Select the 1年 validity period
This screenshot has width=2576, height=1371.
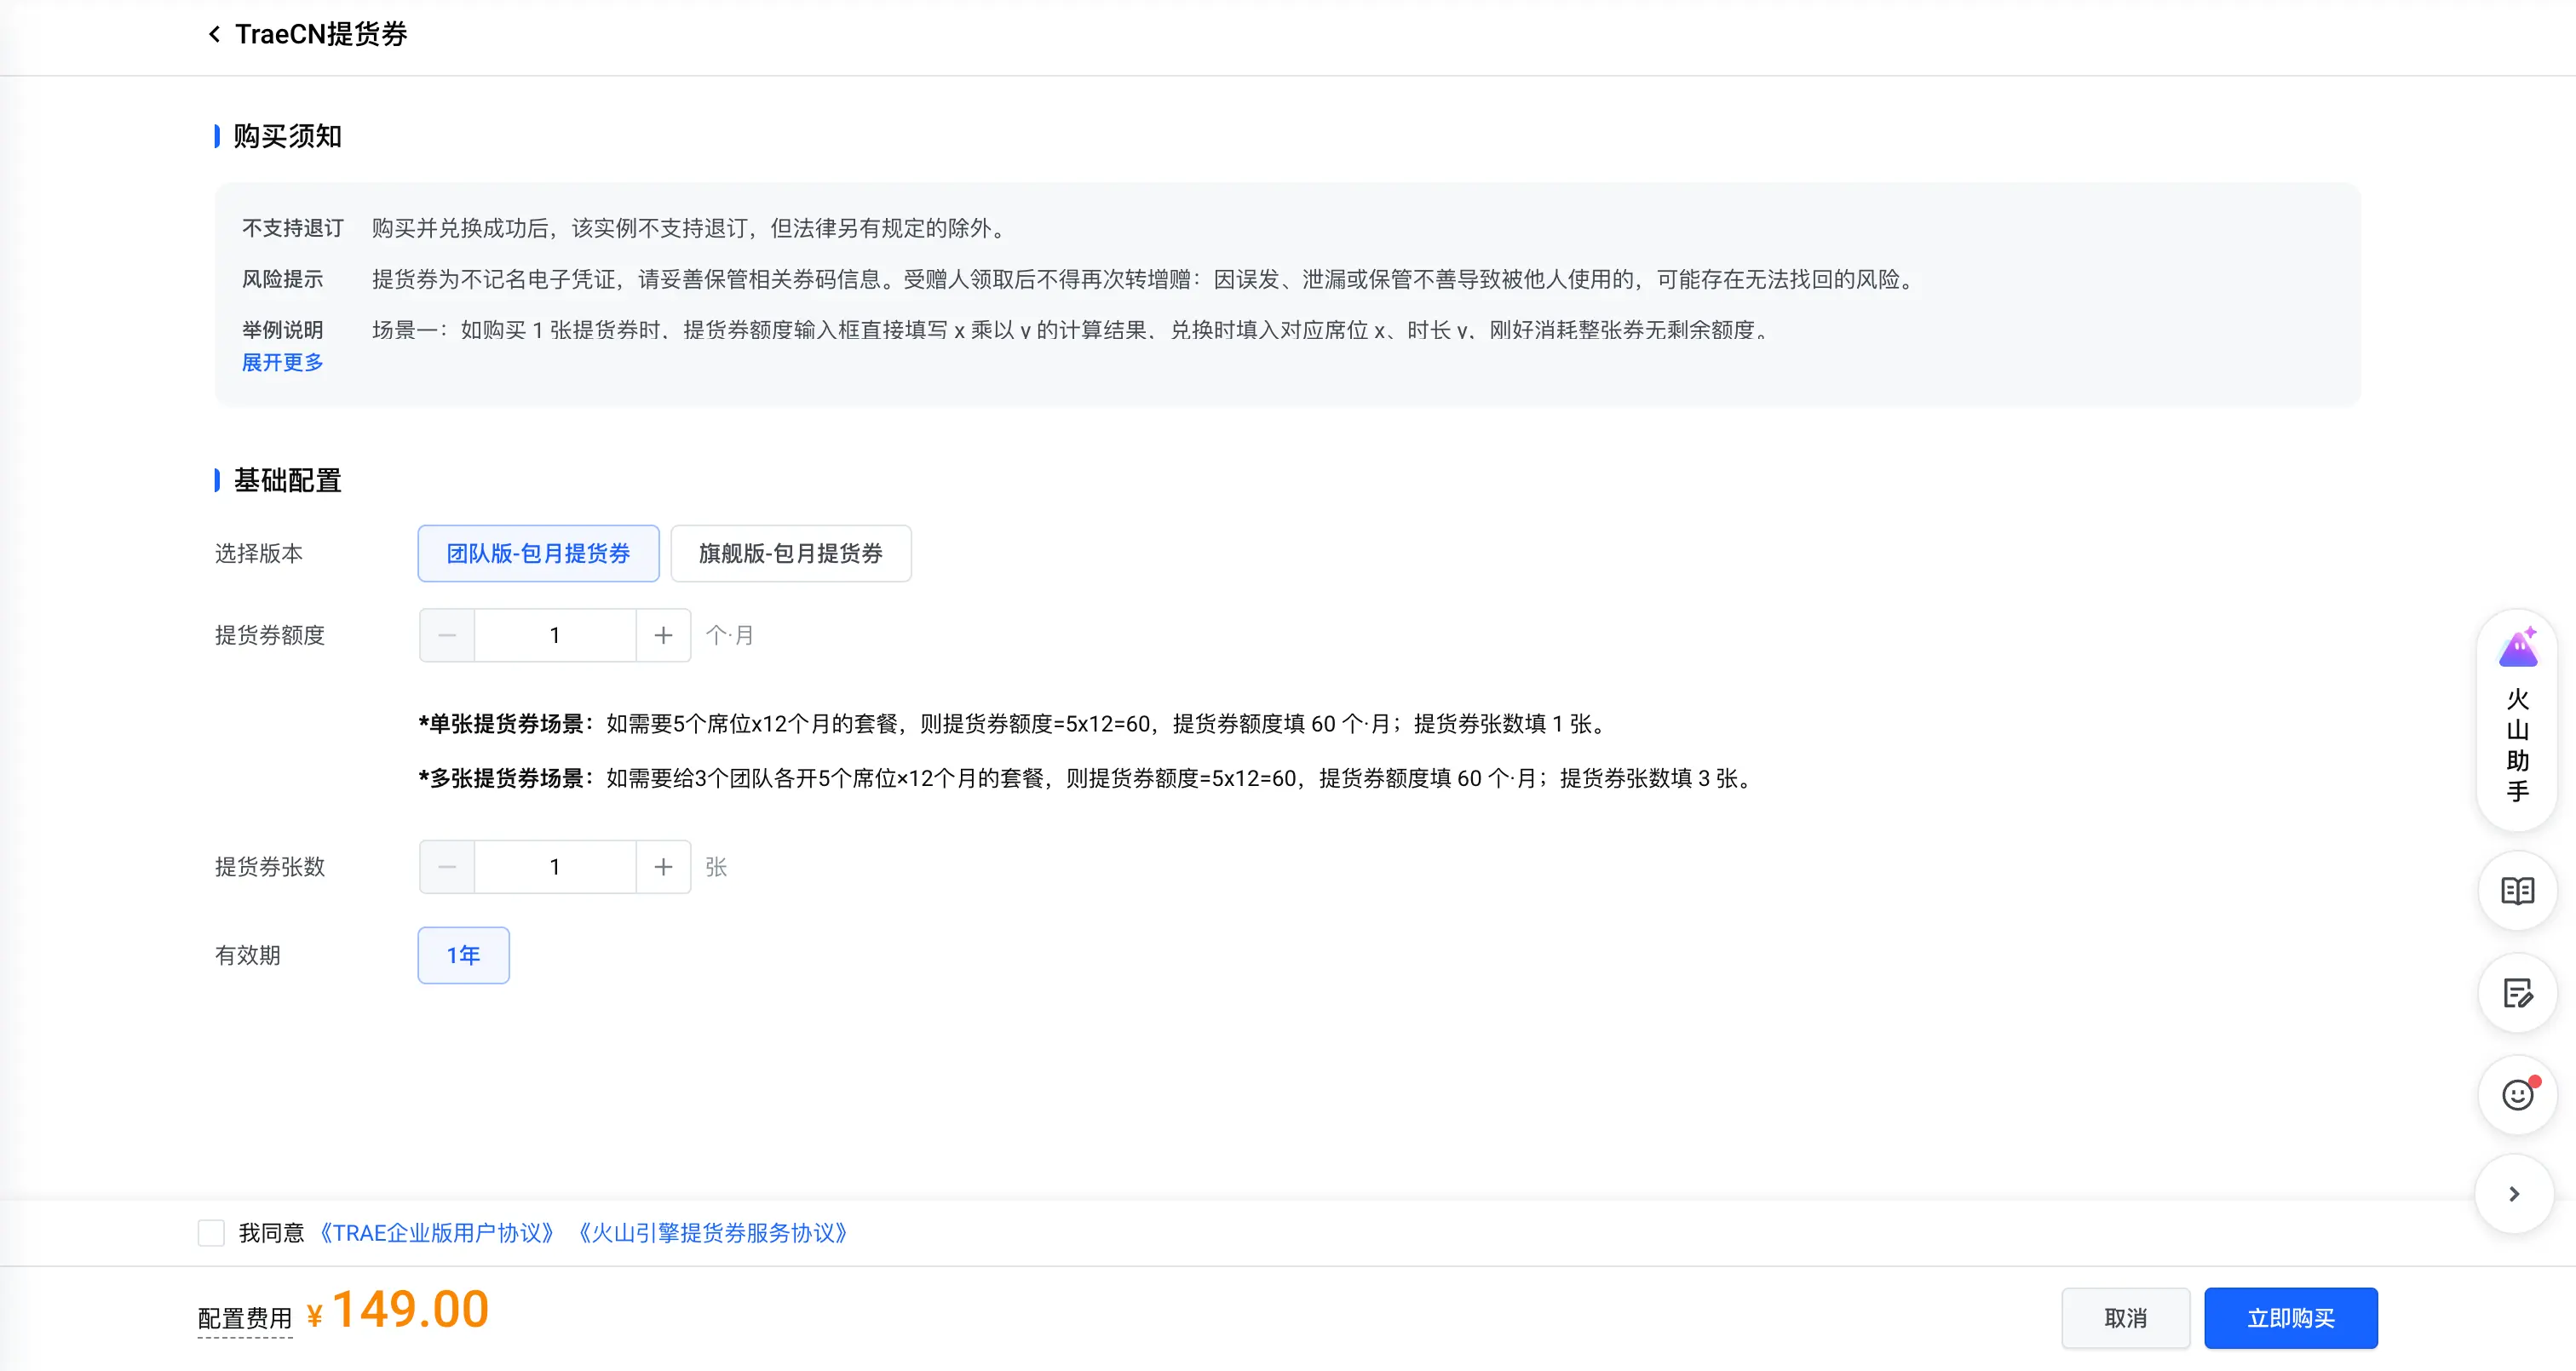coord(463,955)
